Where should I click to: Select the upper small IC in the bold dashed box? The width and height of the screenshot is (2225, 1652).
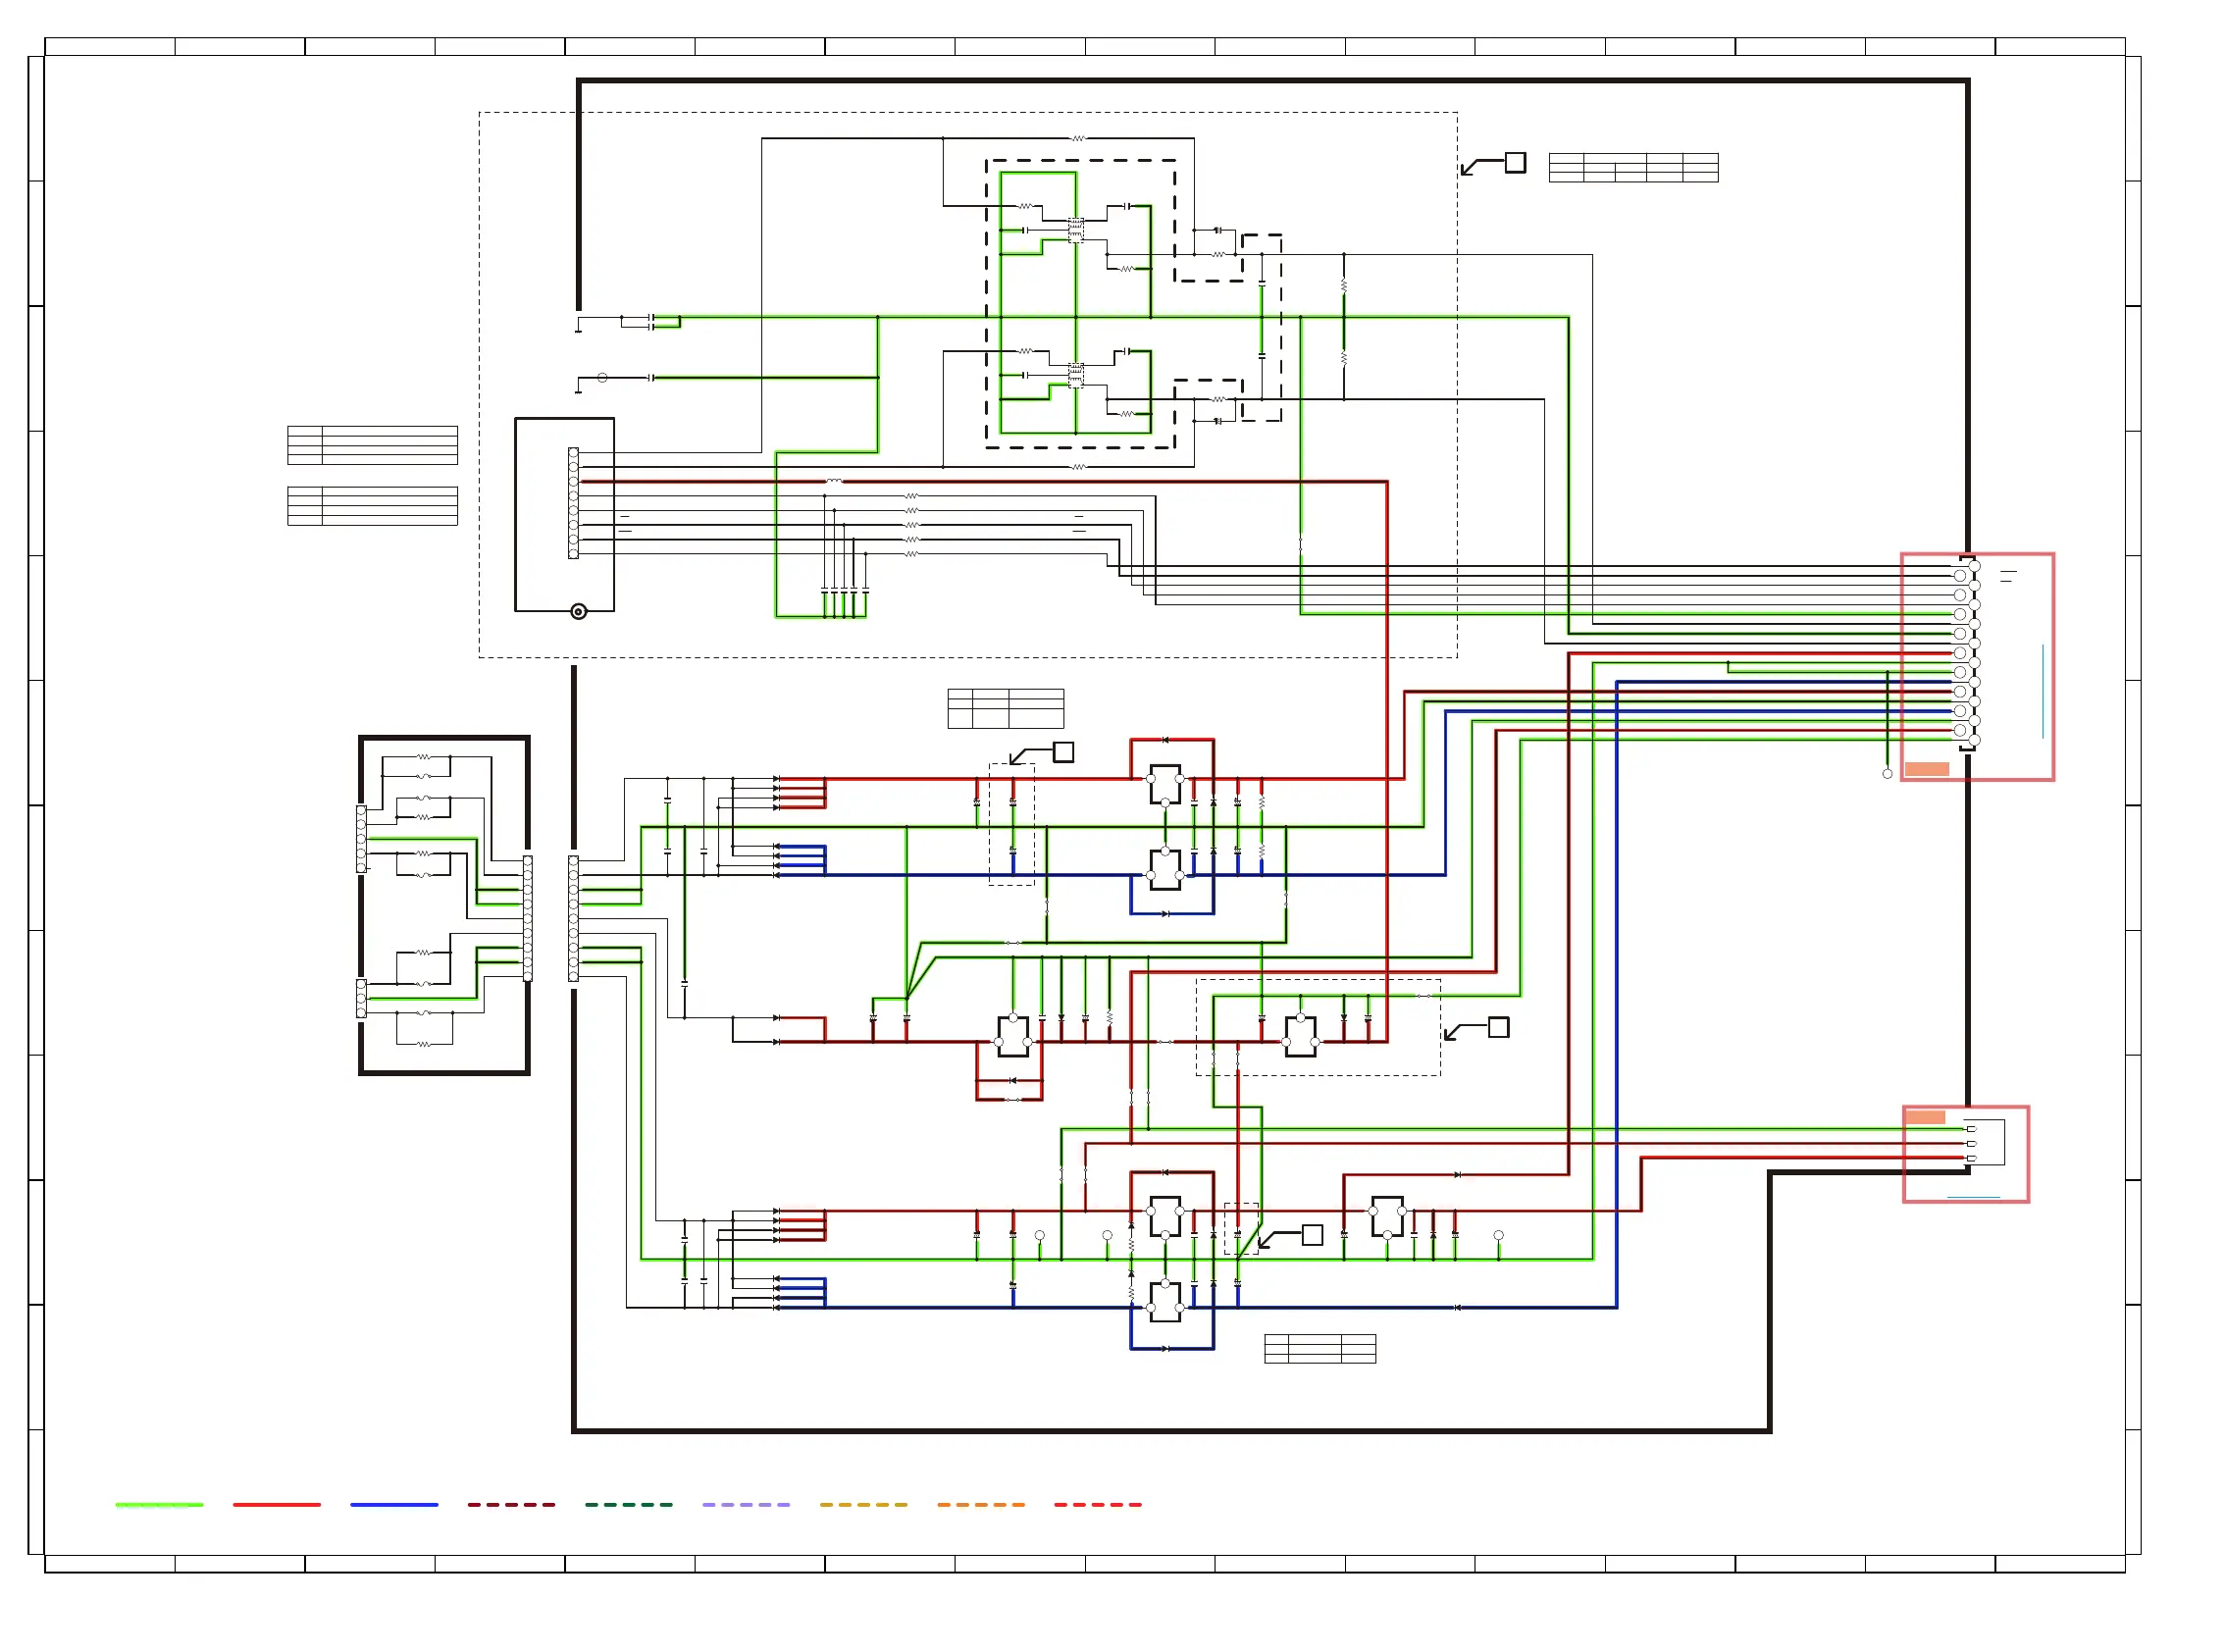coord(1076,230)
